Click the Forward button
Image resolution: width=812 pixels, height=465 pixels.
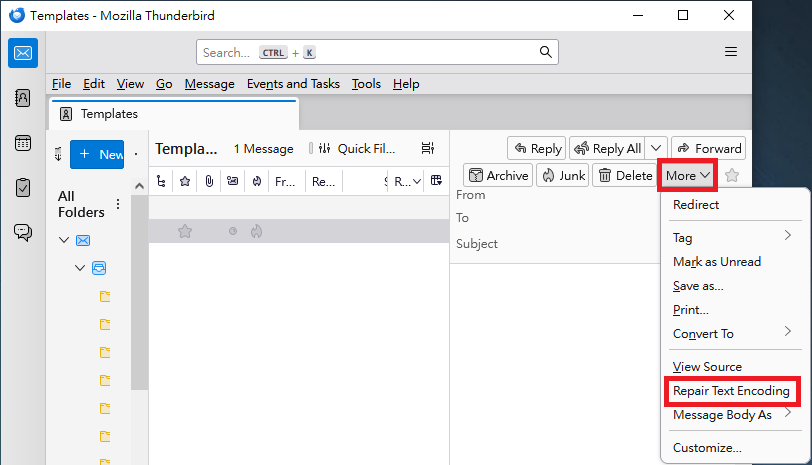708,149
